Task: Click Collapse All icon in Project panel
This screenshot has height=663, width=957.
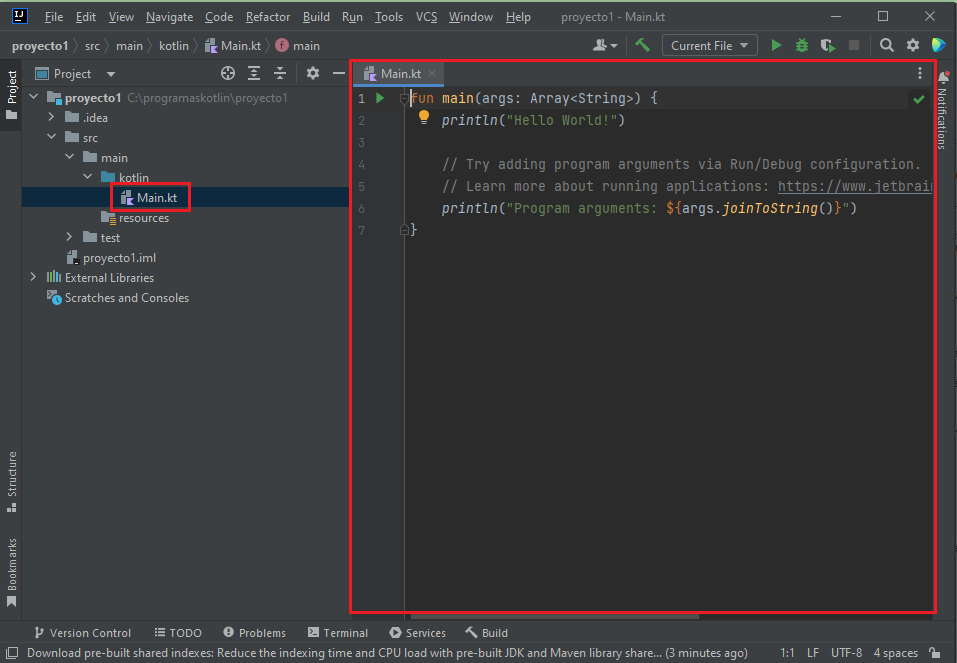Action: 280,73
